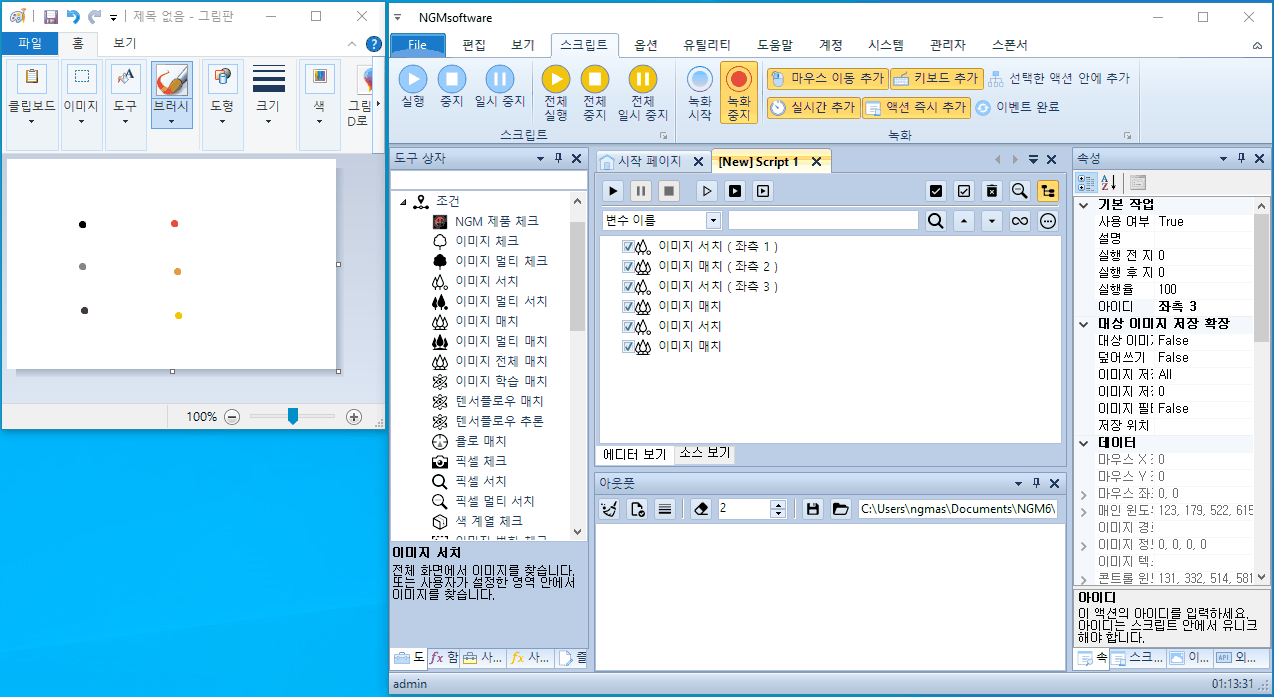Click the 키보드 추가 button

(936, 78)
